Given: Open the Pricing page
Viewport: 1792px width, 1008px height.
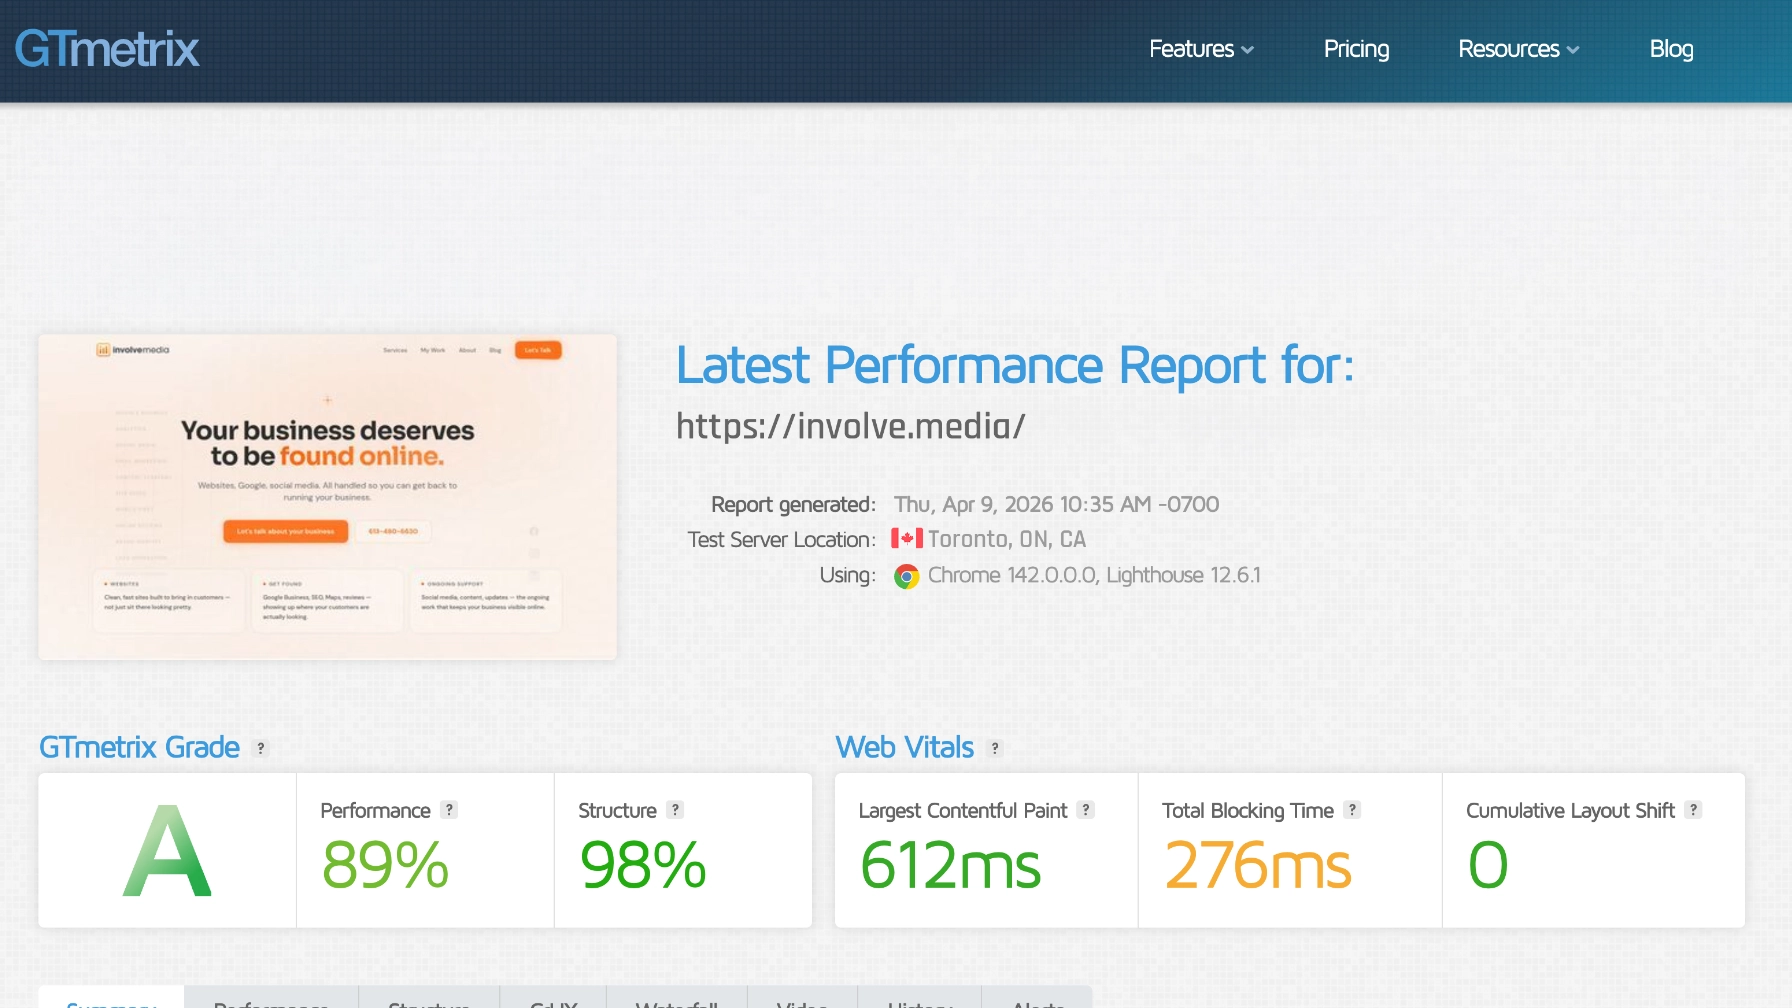Looking at the screenshot, I should coord(1356,49).
